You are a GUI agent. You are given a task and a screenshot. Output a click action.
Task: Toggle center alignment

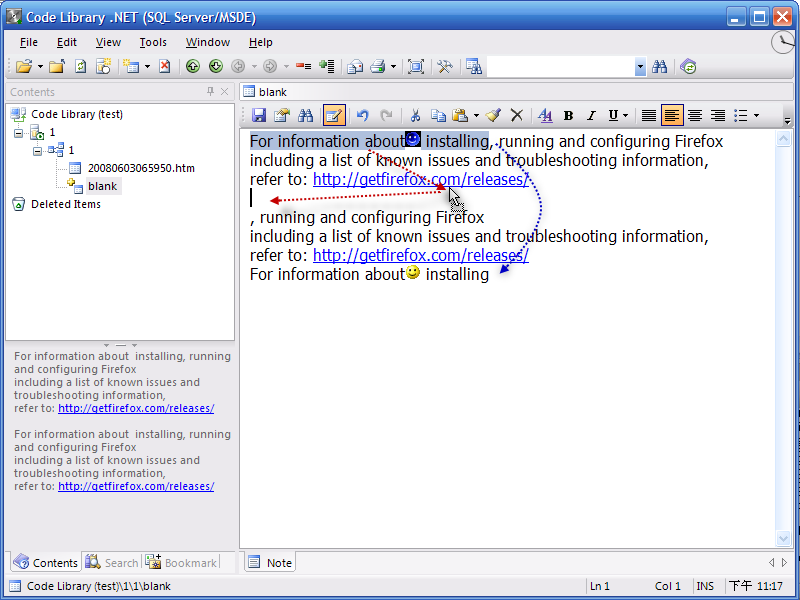click(694, 116)
